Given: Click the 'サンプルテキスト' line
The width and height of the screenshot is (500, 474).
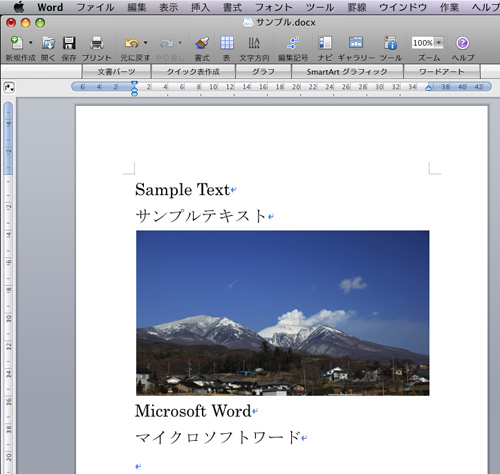Looking at the screenshot, I should [201, 216].
